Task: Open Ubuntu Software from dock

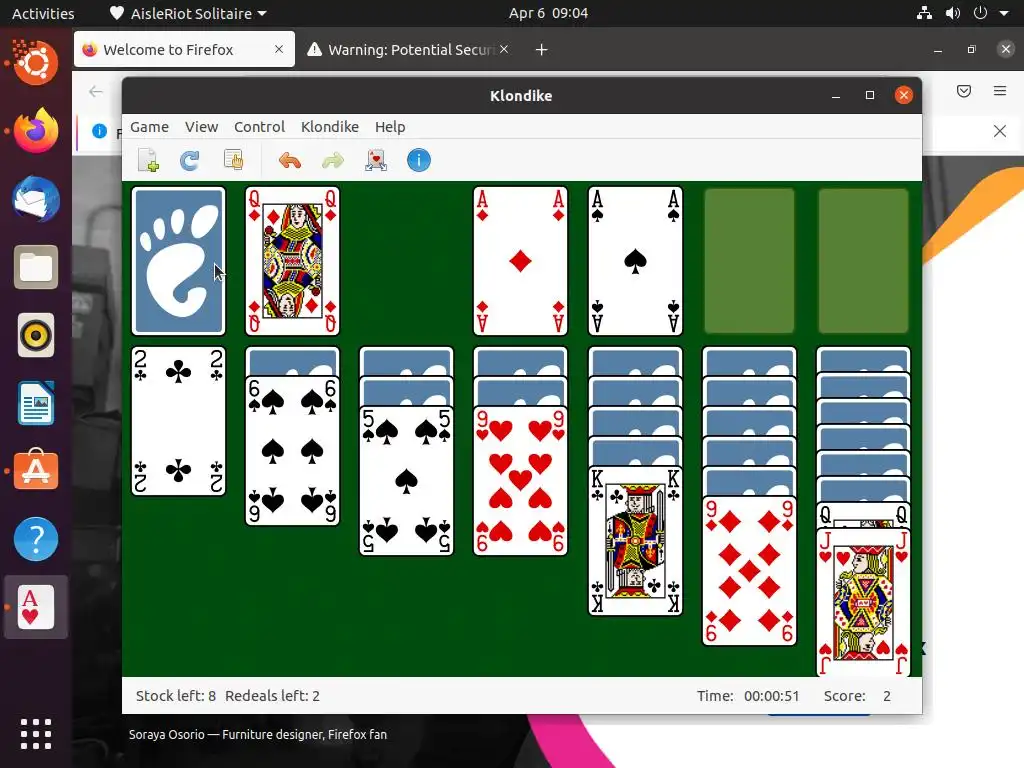Action: 36,470
